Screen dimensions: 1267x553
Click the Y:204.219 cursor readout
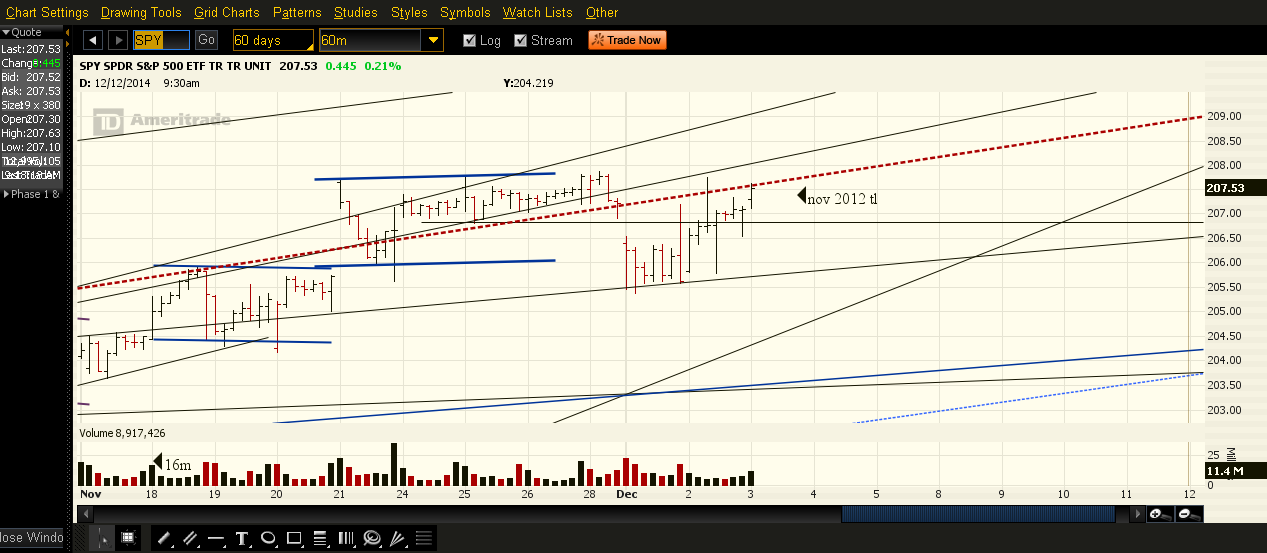(529, 83)
